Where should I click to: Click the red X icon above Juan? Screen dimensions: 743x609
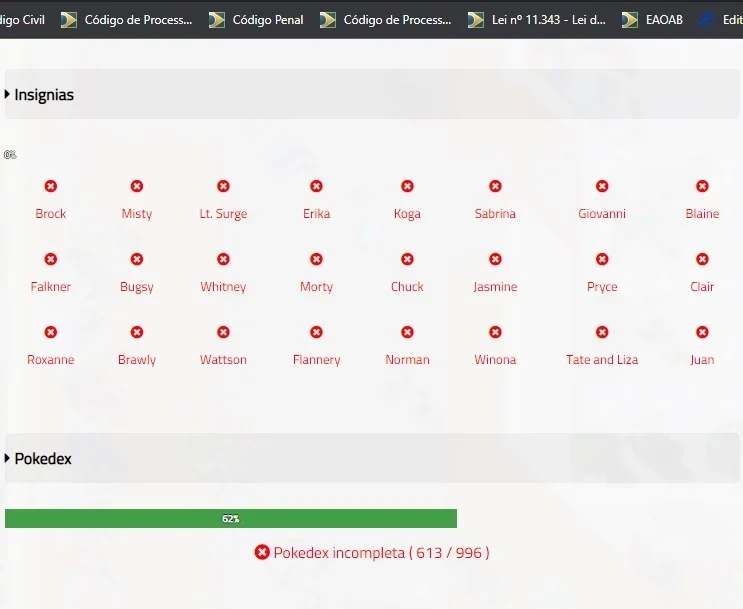(x=702, y=332)
